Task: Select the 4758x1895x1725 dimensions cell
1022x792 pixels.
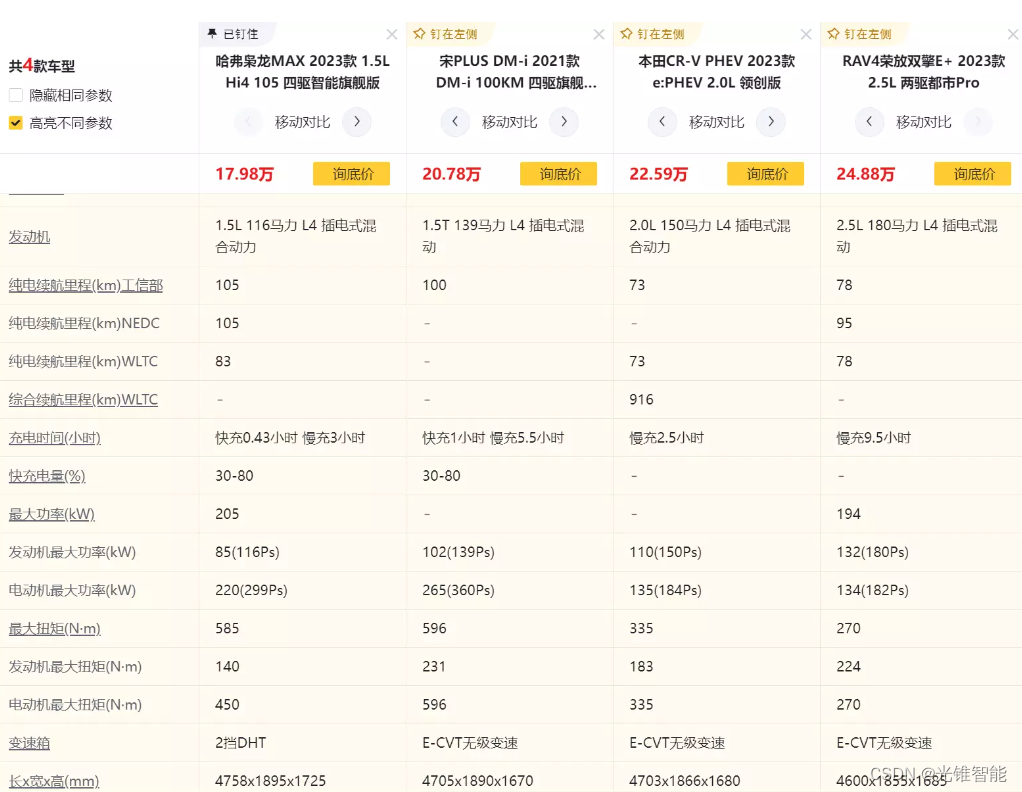Action: pos(270,781)
